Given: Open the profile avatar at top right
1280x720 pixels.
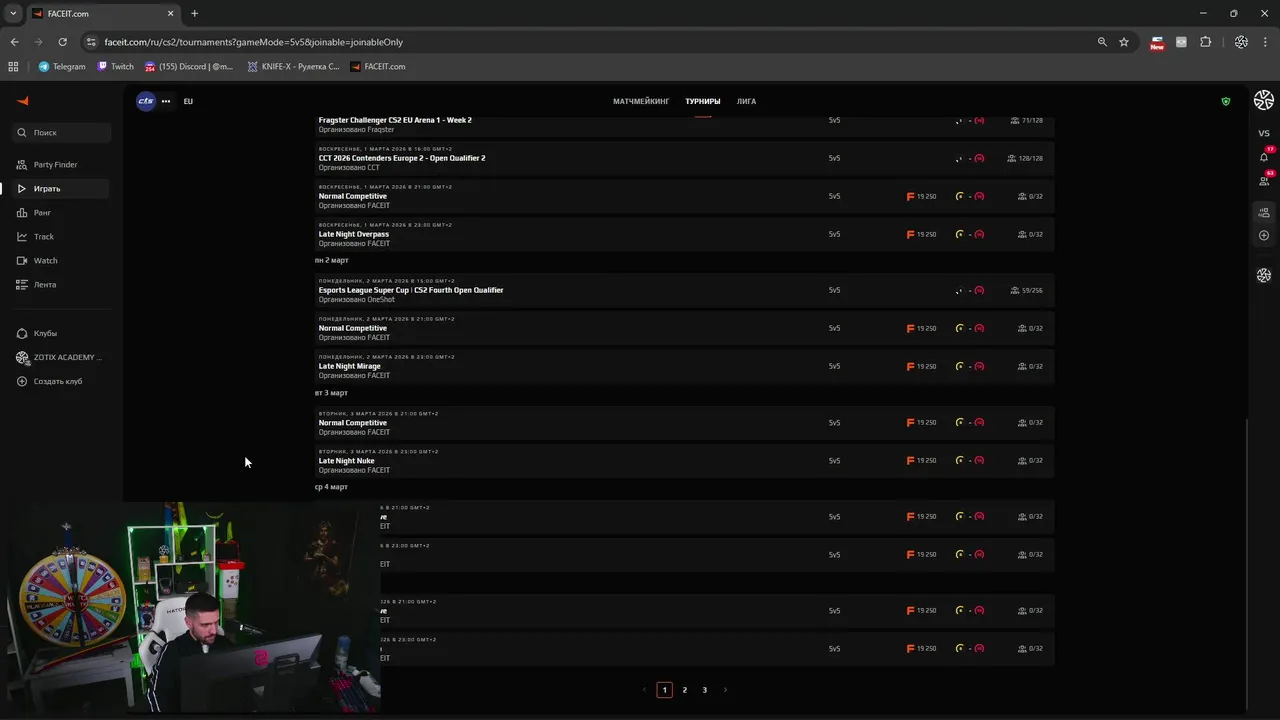Looking at the screenshot, I should point(1264,100).
